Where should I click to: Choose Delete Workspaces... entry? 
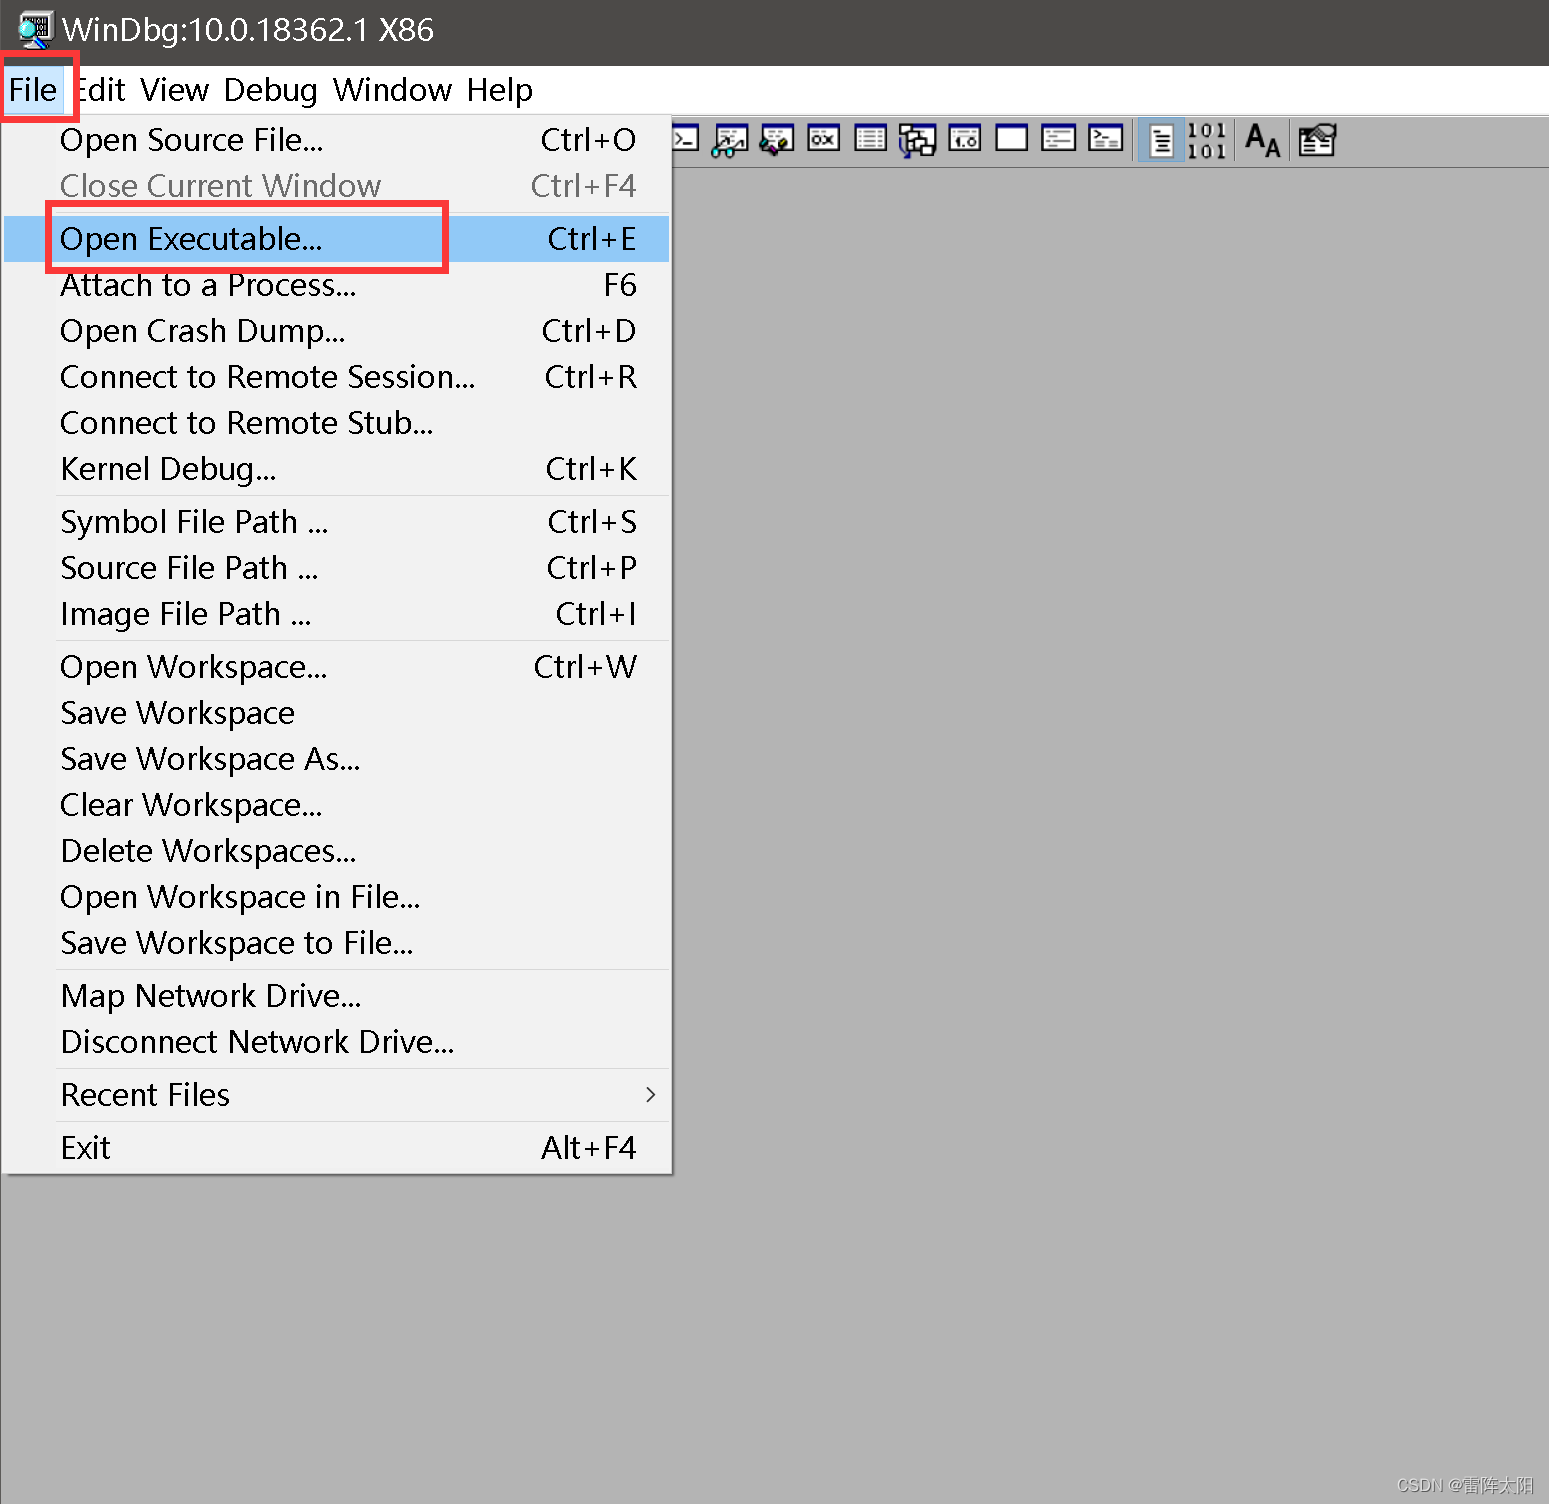336,851
